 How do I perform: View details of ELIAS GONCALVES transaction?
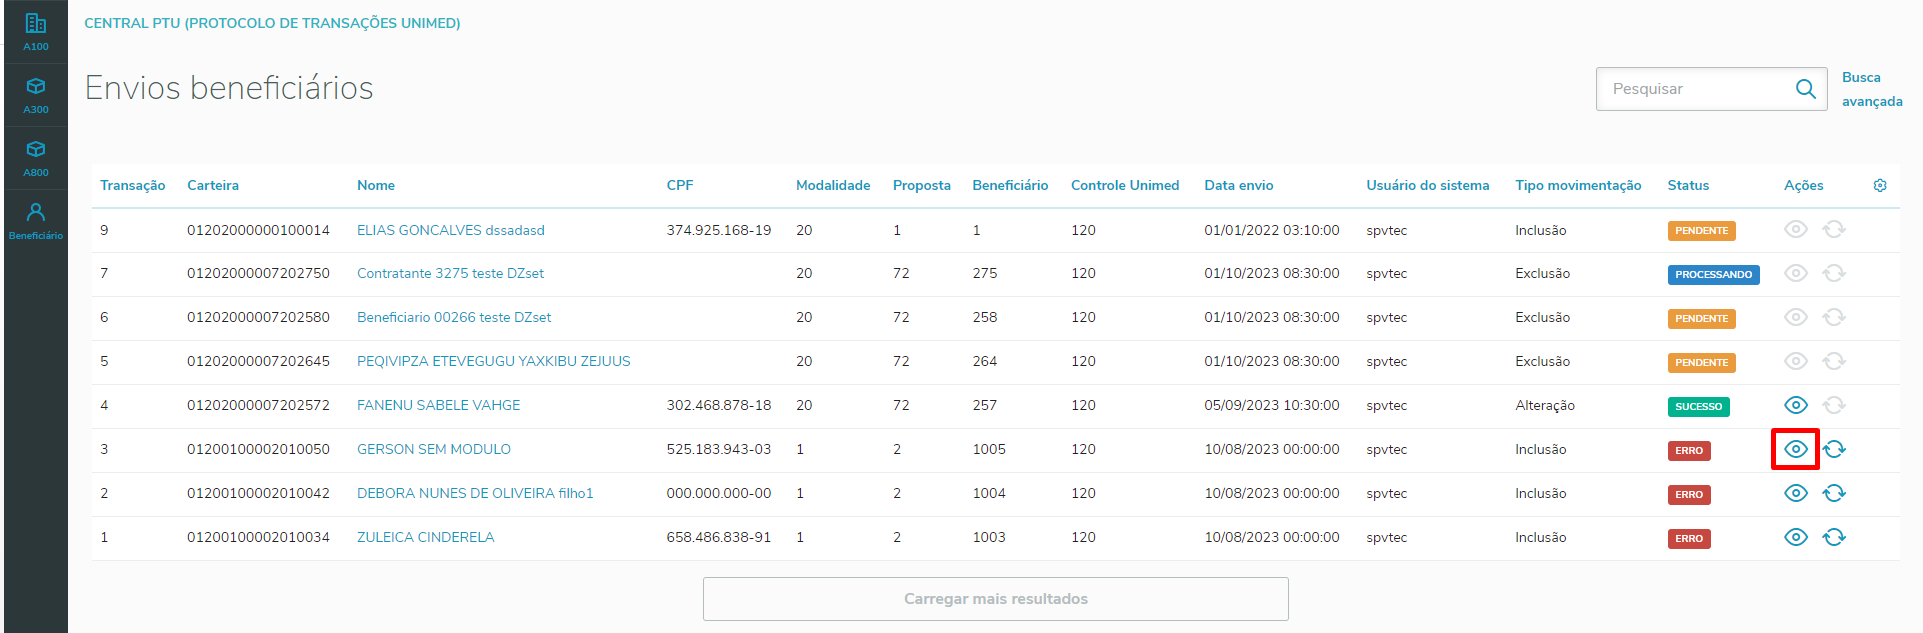pyautogui.click(x=1796, y=229)
